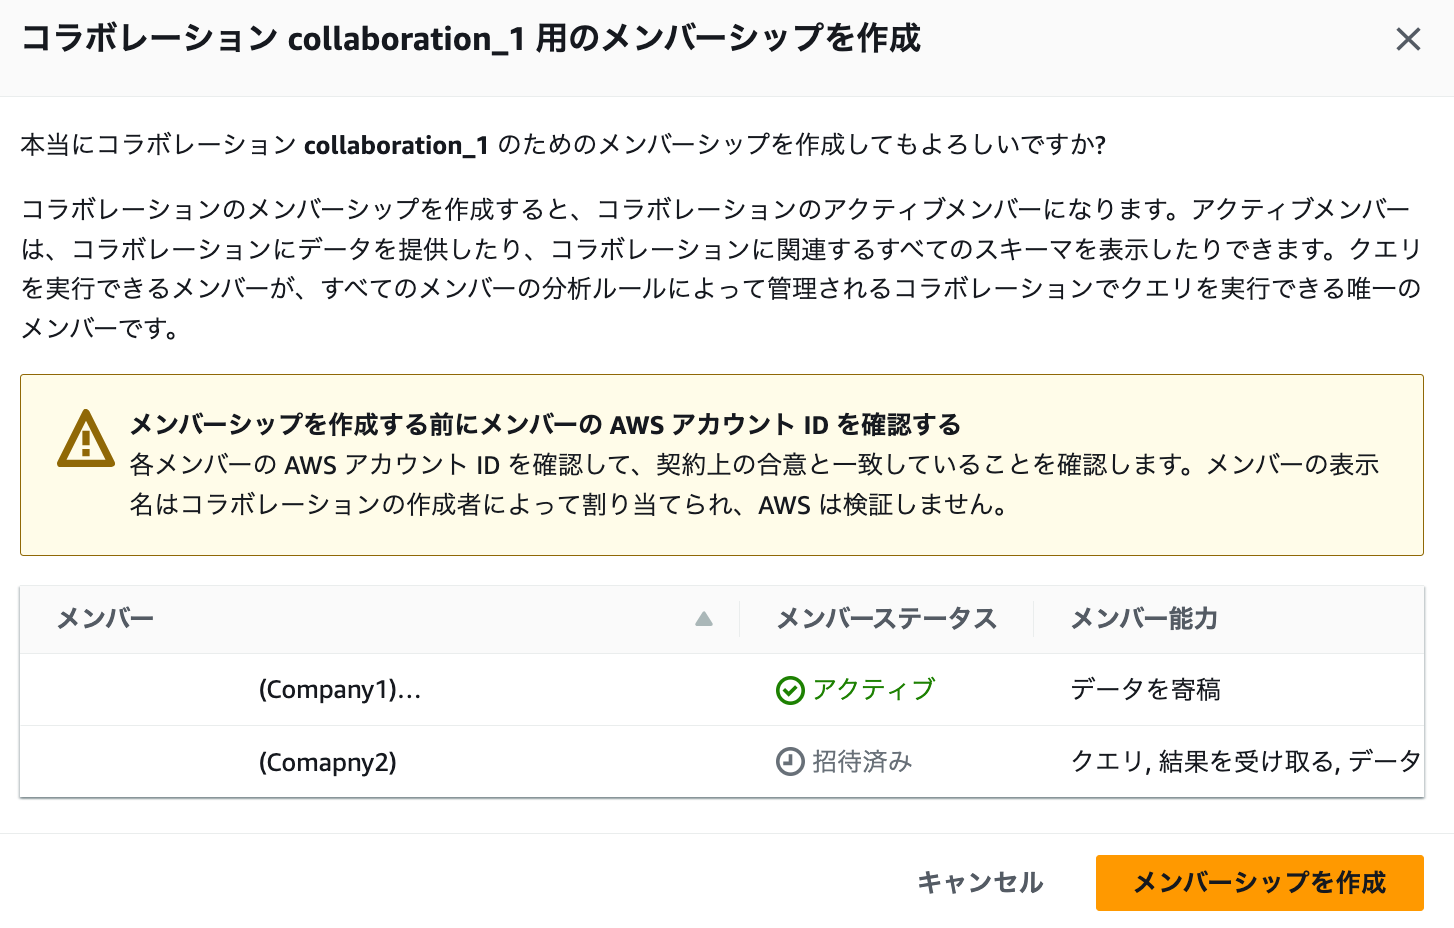Click the メンバー column header
Viewport: 1454px width, 928px height.
[106, 619]
